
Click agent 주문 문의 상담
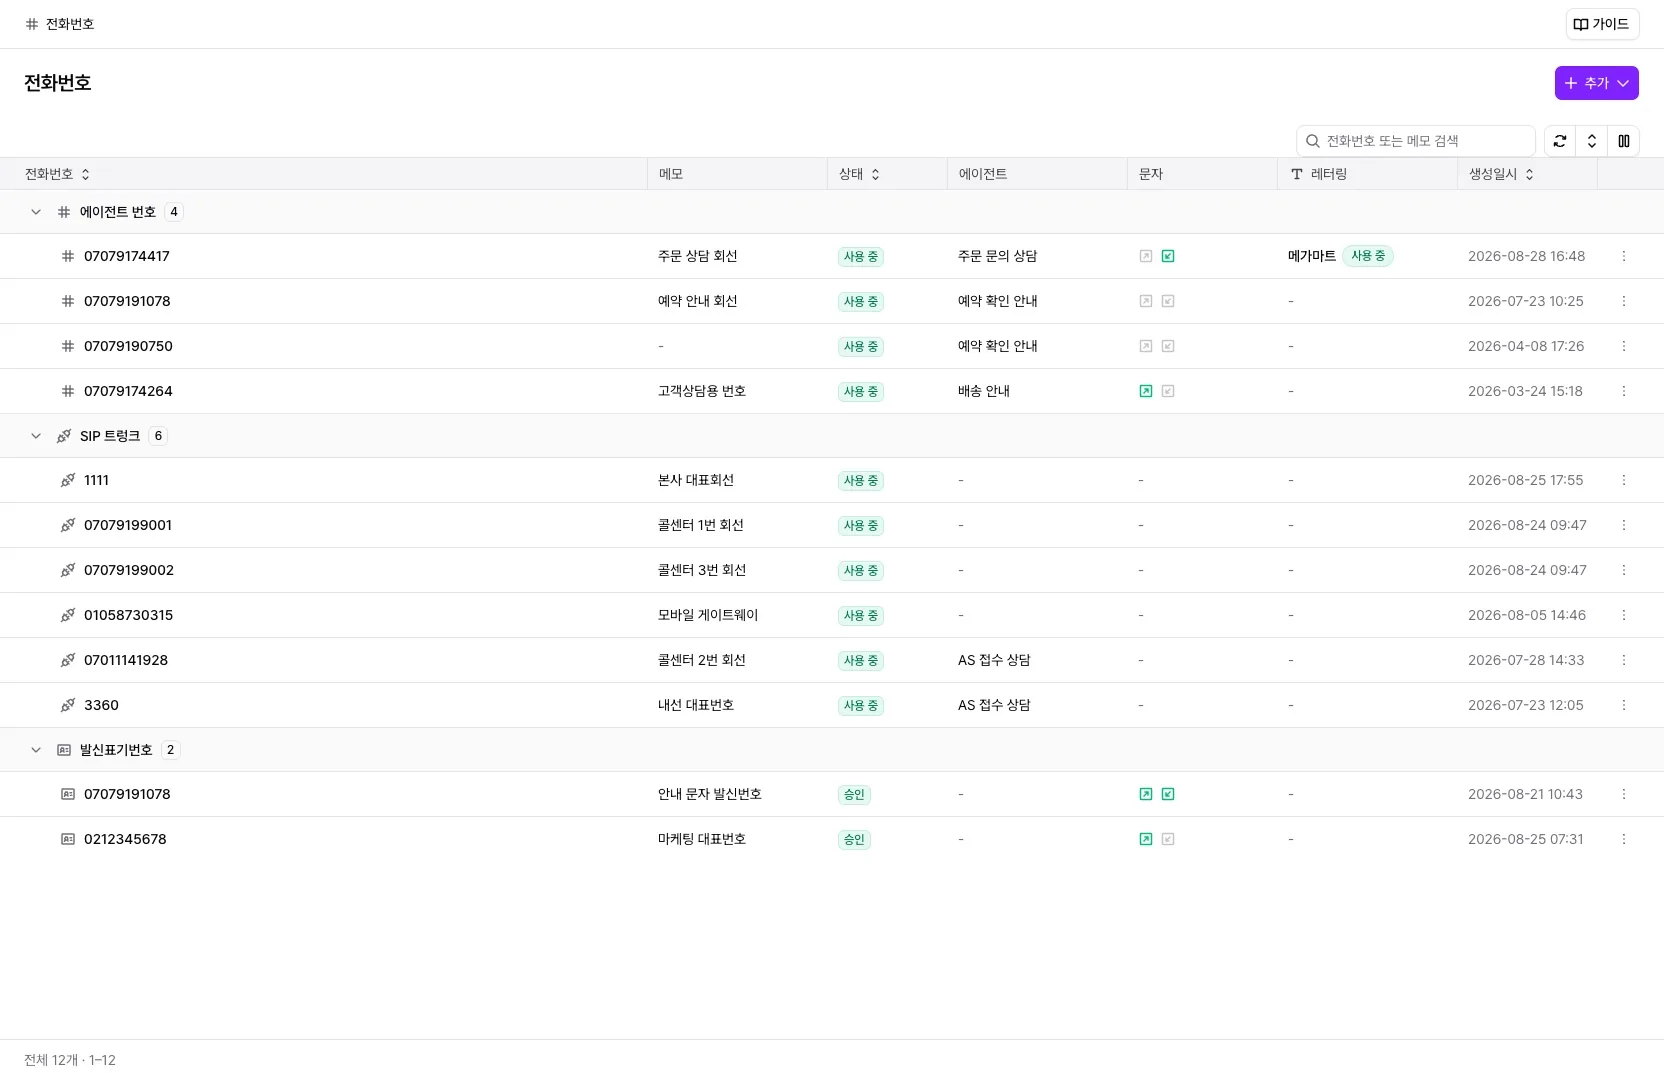[x=997, y=256]
